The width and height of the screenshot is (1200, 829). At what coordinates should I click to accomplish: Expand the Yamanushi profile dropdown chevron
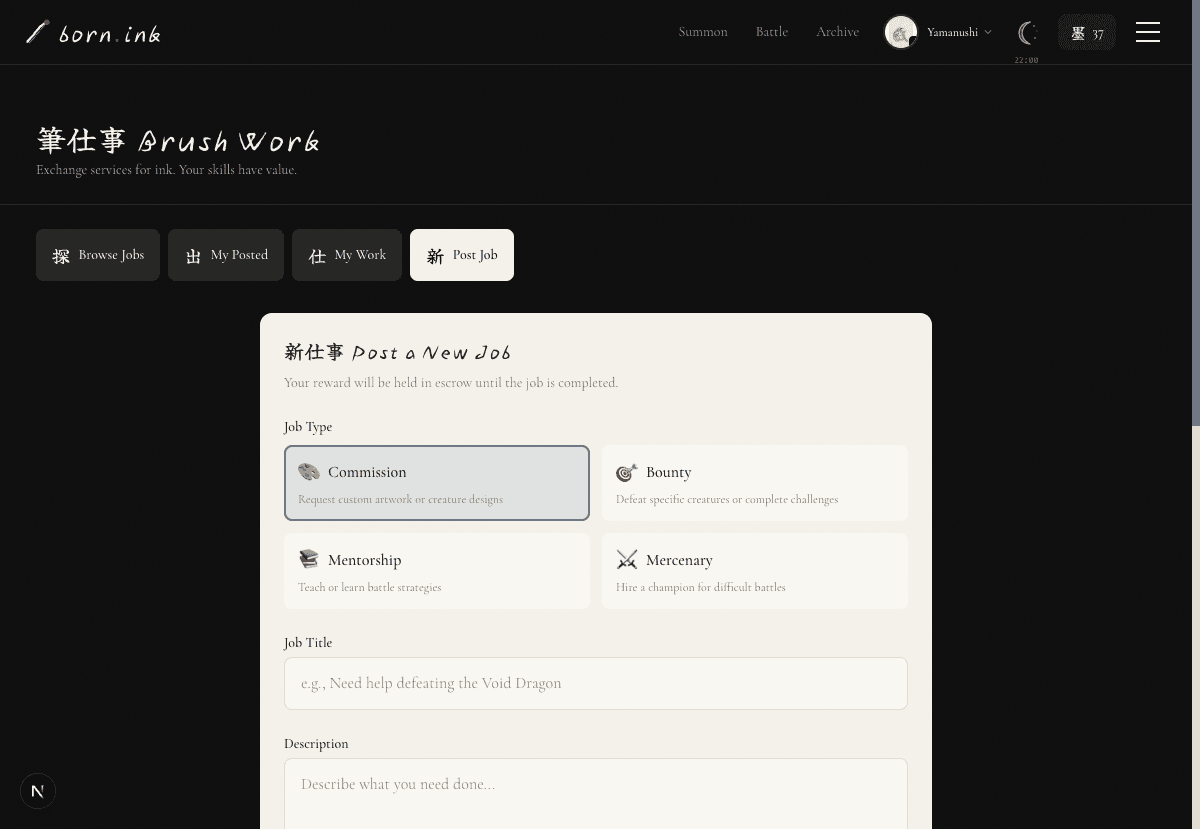[x=988, y=32]
